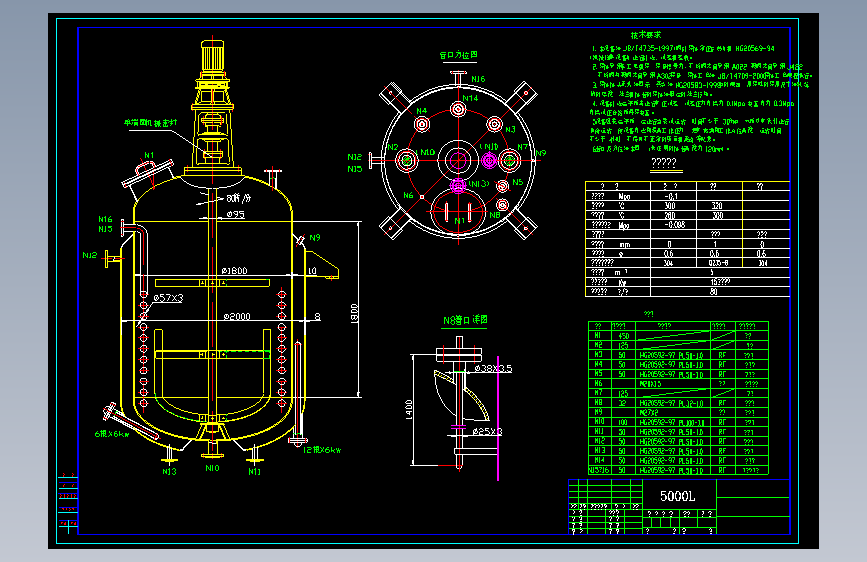The image size is (867, 562).
Task: Select "N14" label in the nozzle plan view
Action: 471,98
